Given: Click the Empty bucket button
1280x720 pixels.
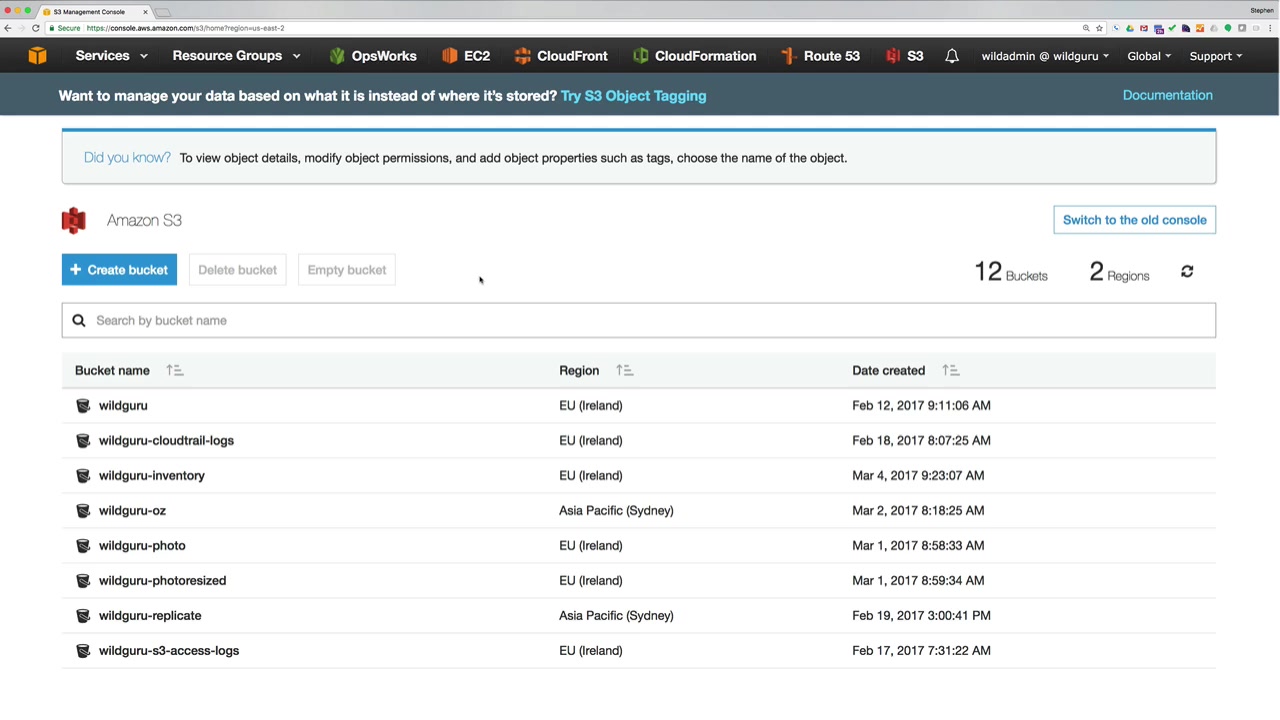Looking at the screenshot, I should coord(347,270).
